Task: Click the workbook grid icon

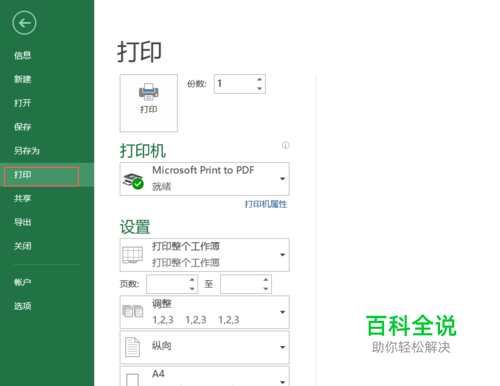Action: pyautogui.click(x=133, y=255)
